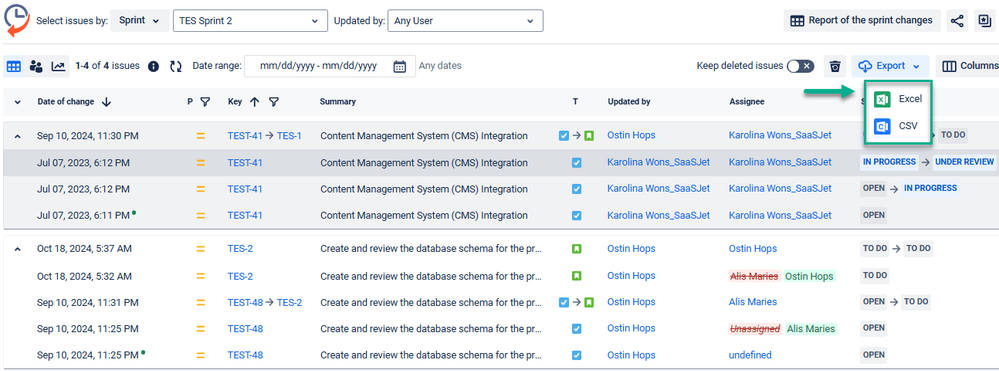Click the trash bin icon
999x371 pixels.
pos(835,66)
